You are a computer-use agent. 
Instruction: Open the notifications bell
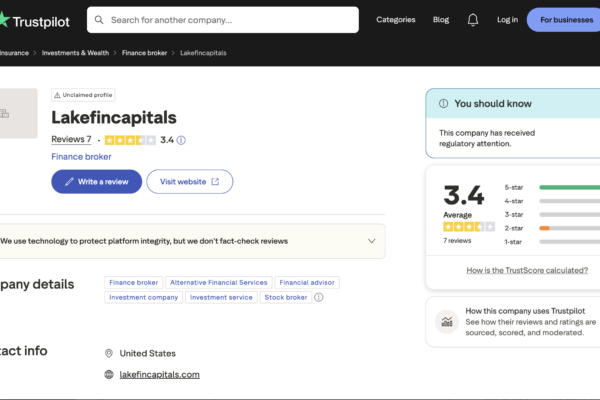pyautogui.click(x=473, y=20)
